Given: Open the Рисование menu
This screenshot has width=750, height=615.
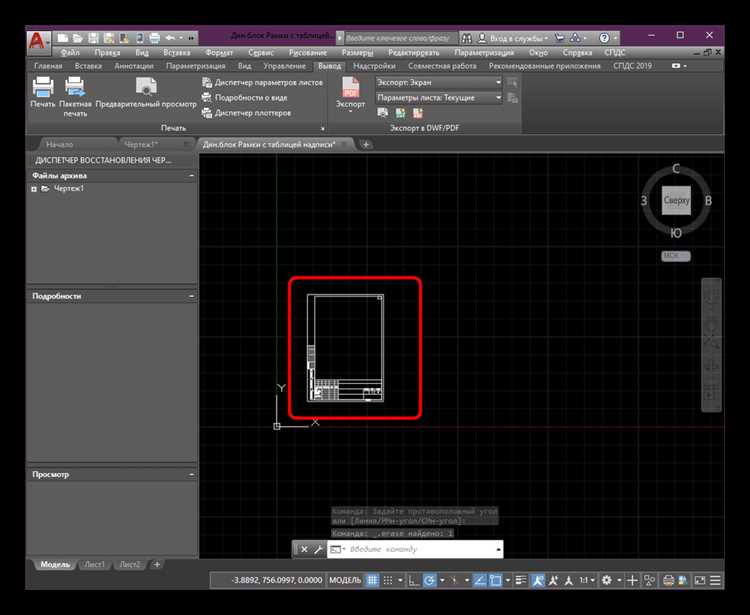Looking at the screenshot, I should (308, 53).
